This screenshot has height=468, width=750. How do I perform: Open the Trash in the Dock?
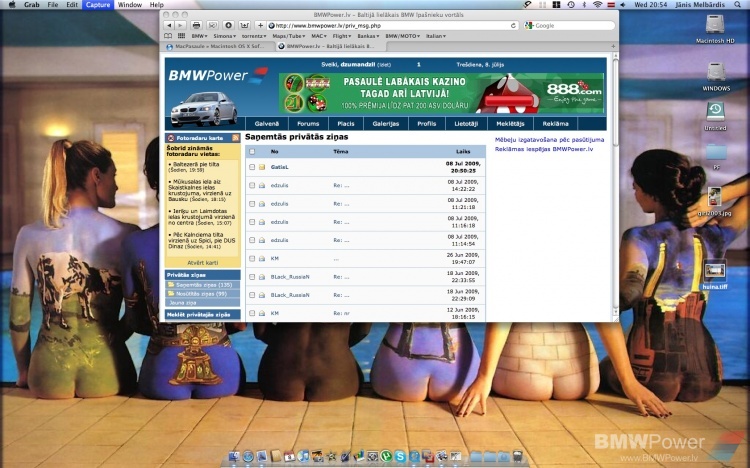pos(518,456)
